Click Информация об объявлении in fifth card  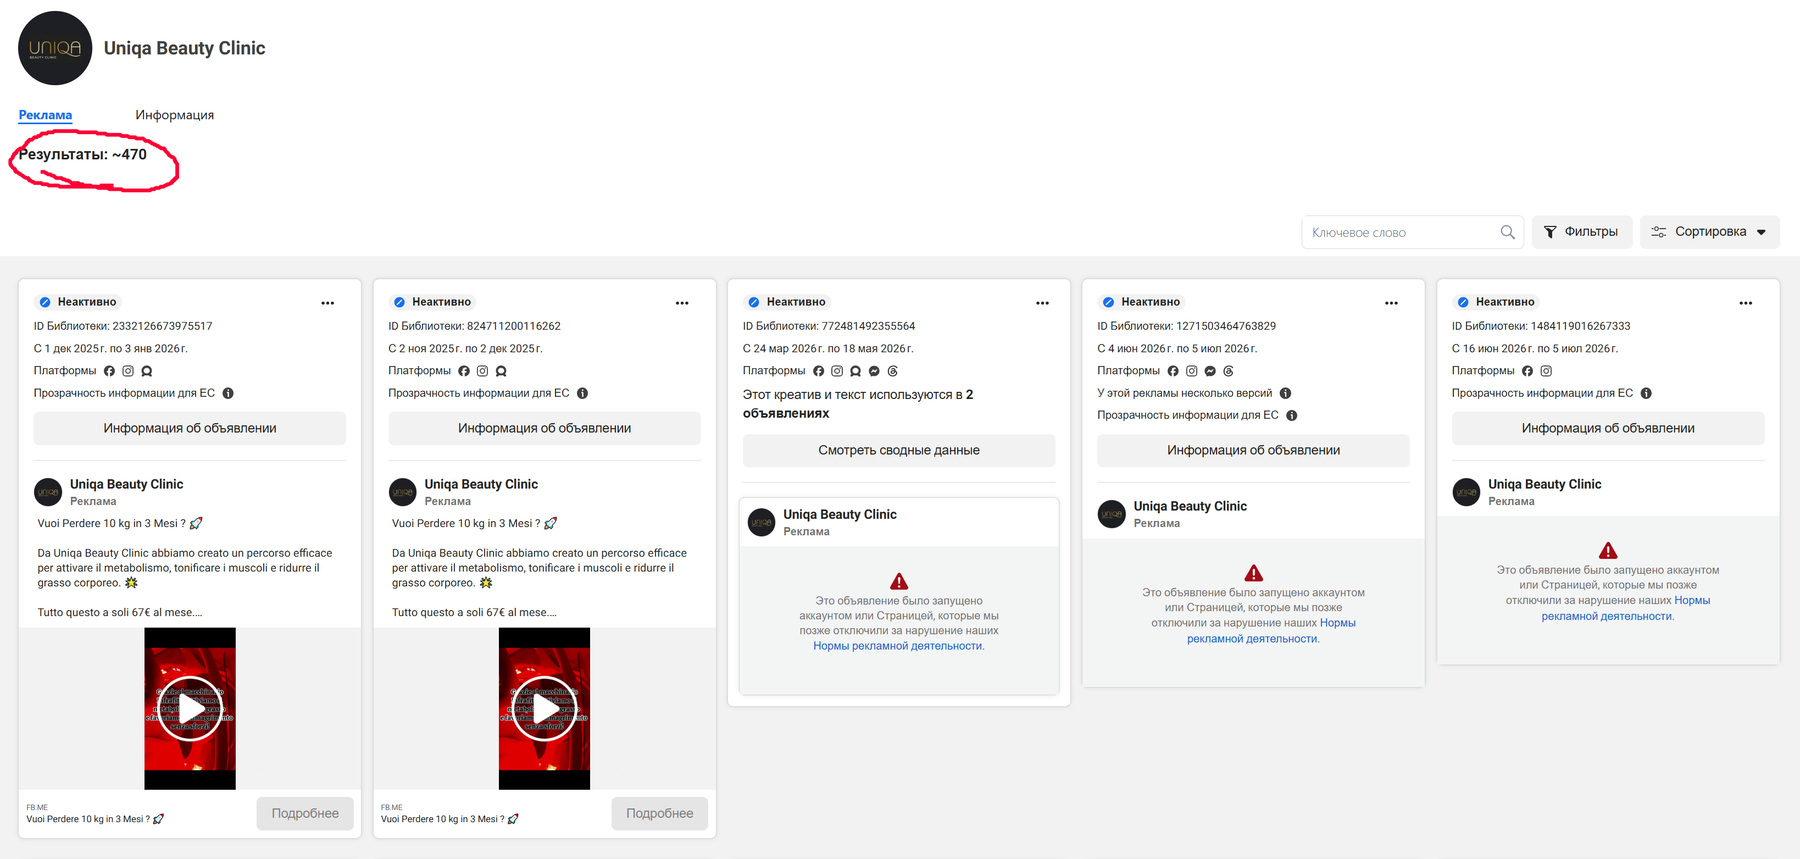[1608, 428]
